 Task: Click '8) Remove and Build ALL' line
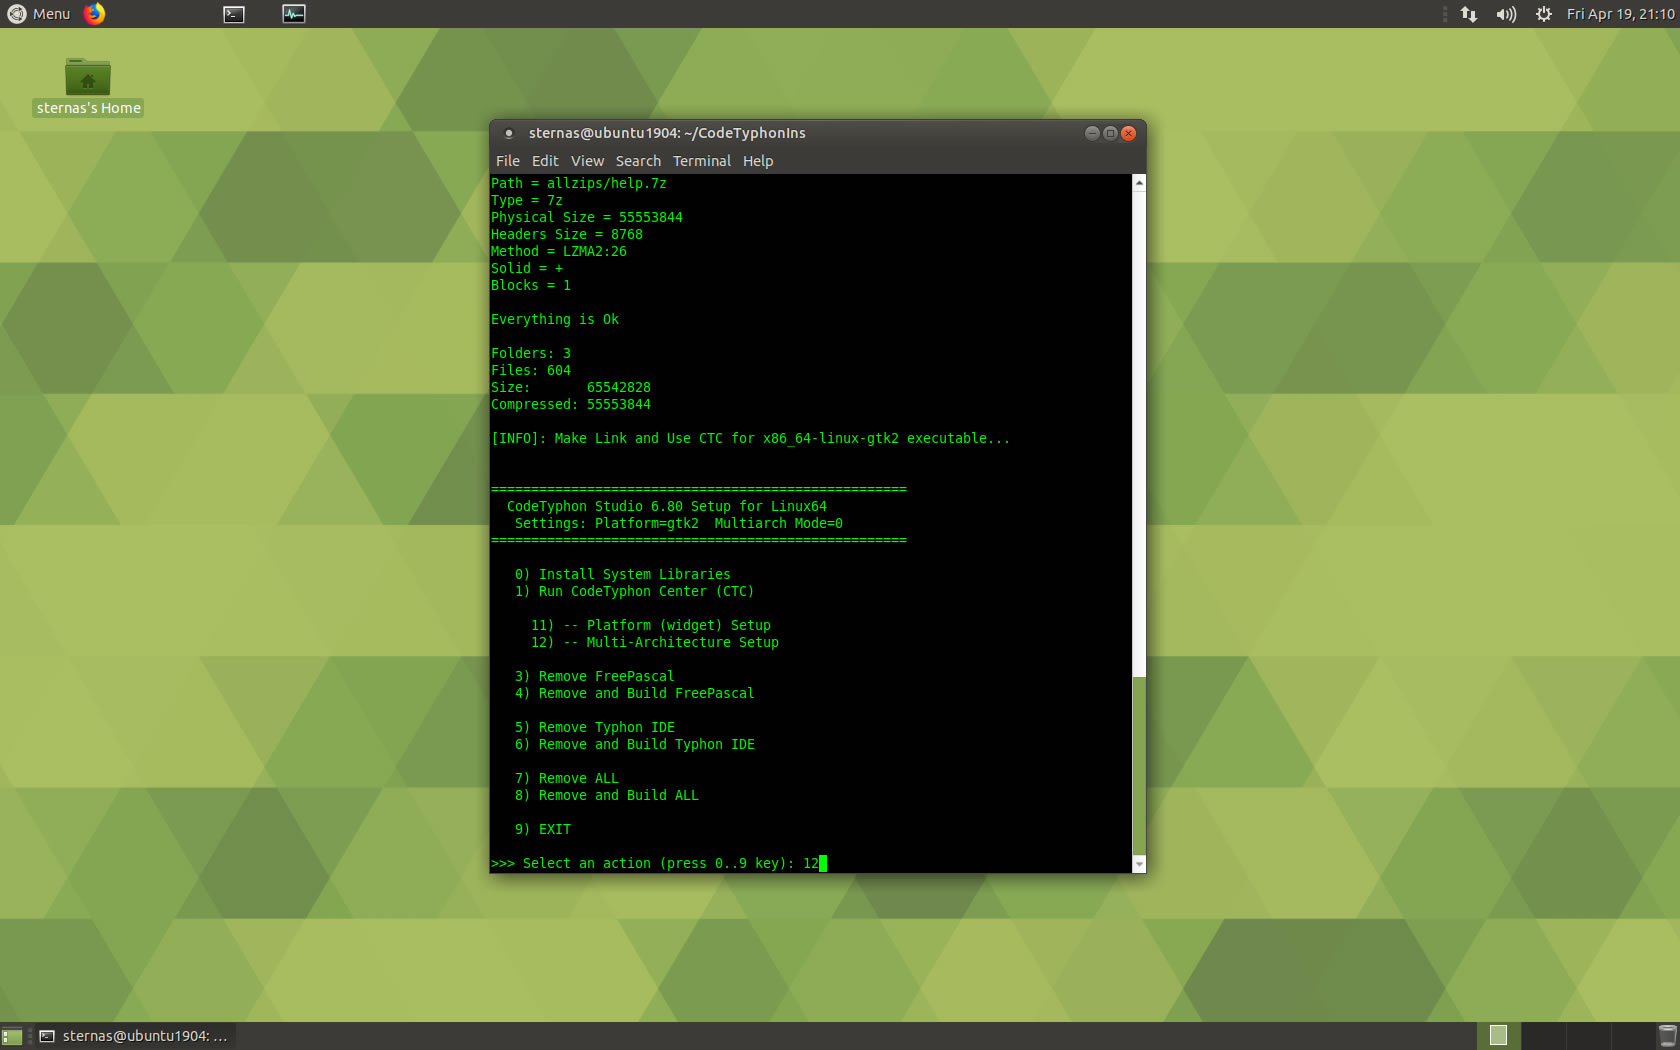(607, 795)
